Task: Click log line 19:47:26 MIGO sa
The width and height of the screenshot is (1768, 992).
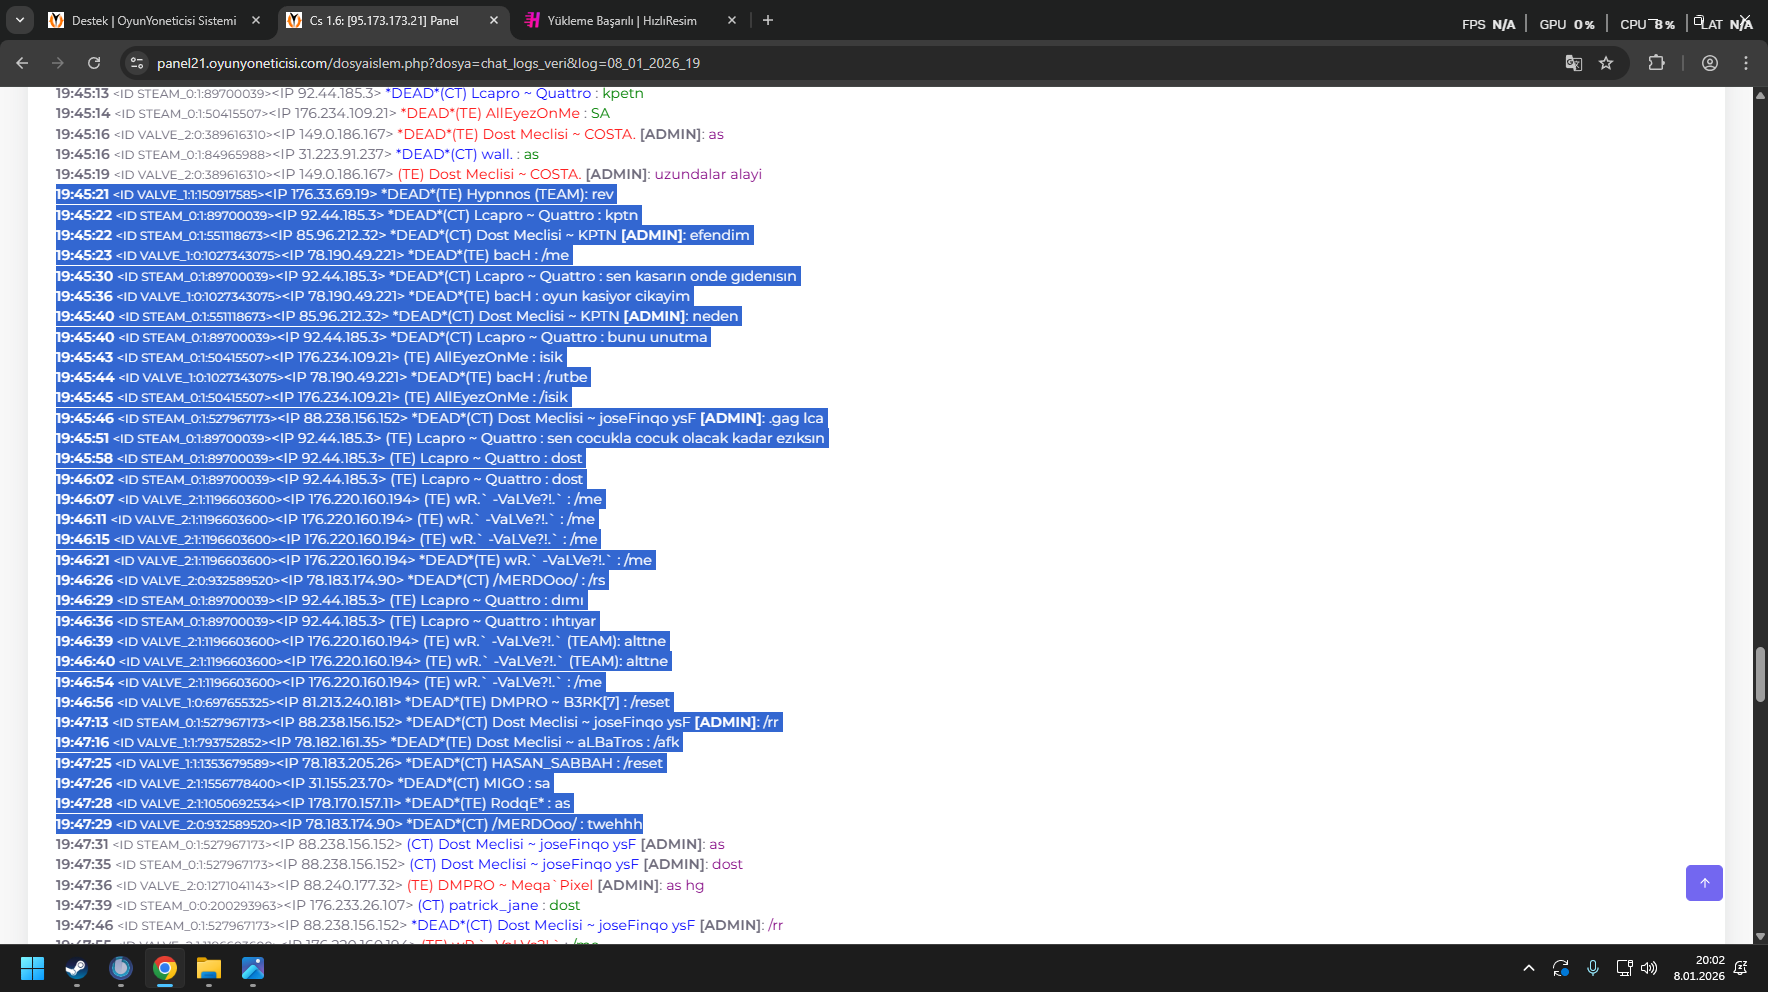Action: [304, 783]
